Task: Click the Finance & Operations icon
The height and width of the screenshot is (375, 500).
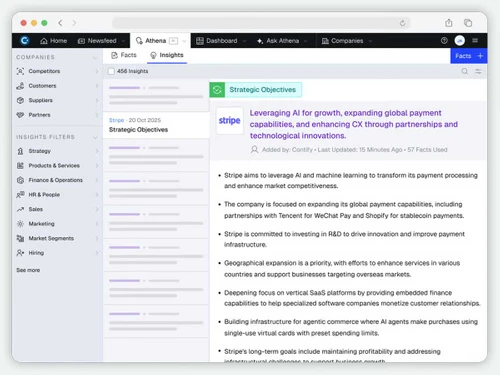Action: click(20, 180)
